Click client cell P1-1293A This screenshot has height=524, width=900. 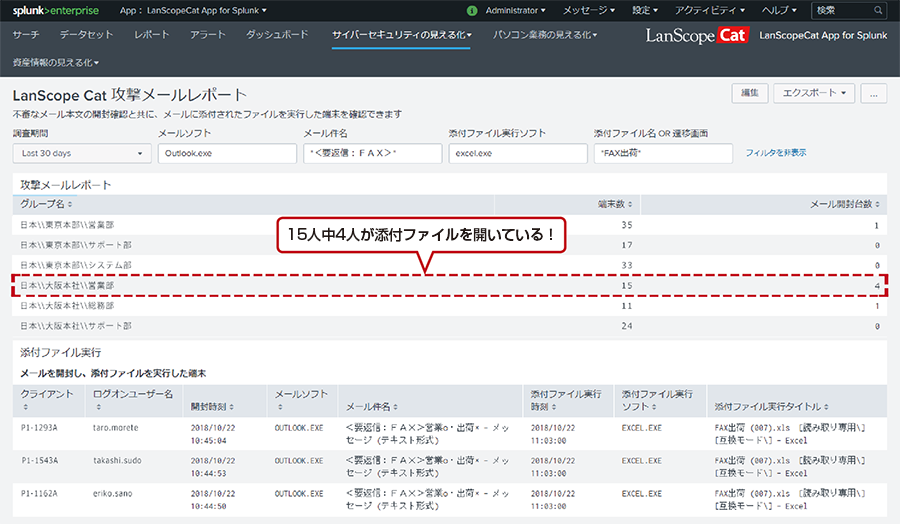point(39,428)
